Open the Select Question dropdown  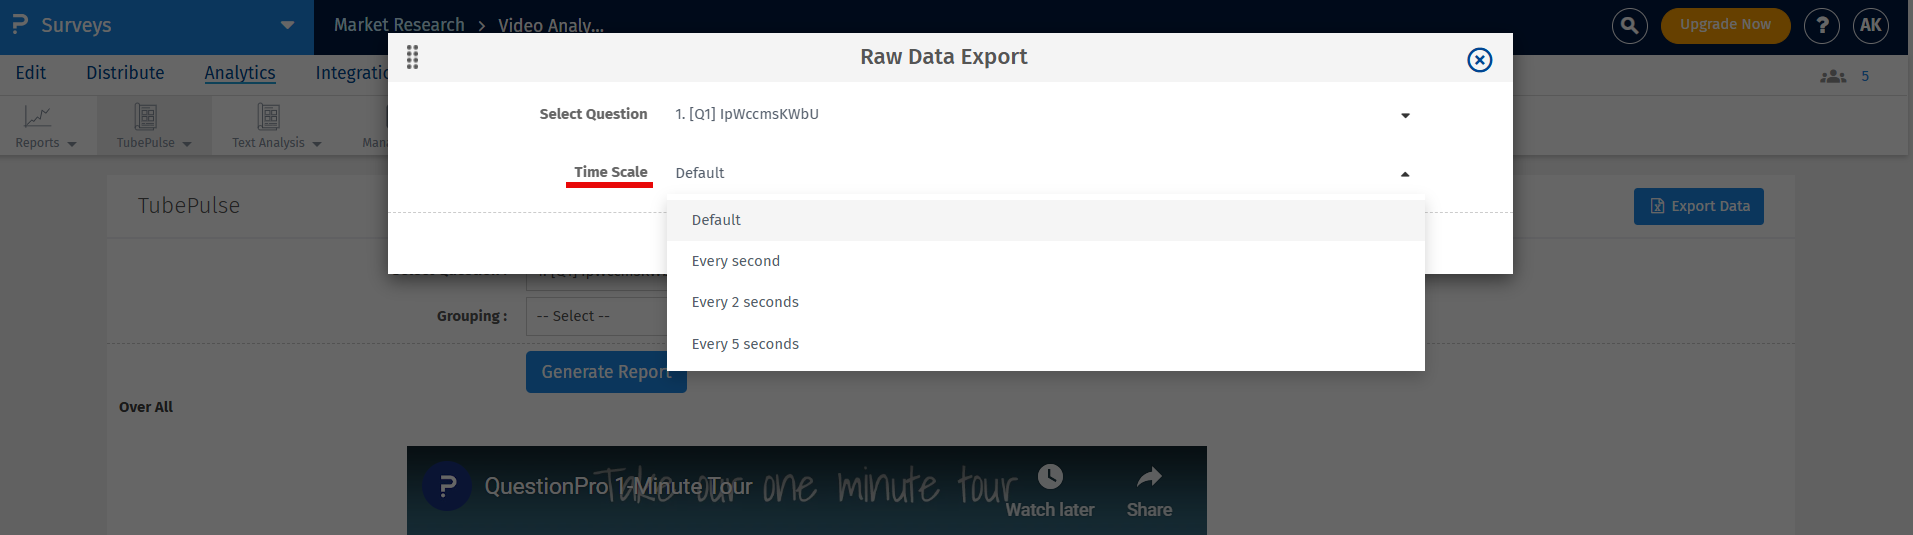pyautogui.click(x=1045, y=115)
